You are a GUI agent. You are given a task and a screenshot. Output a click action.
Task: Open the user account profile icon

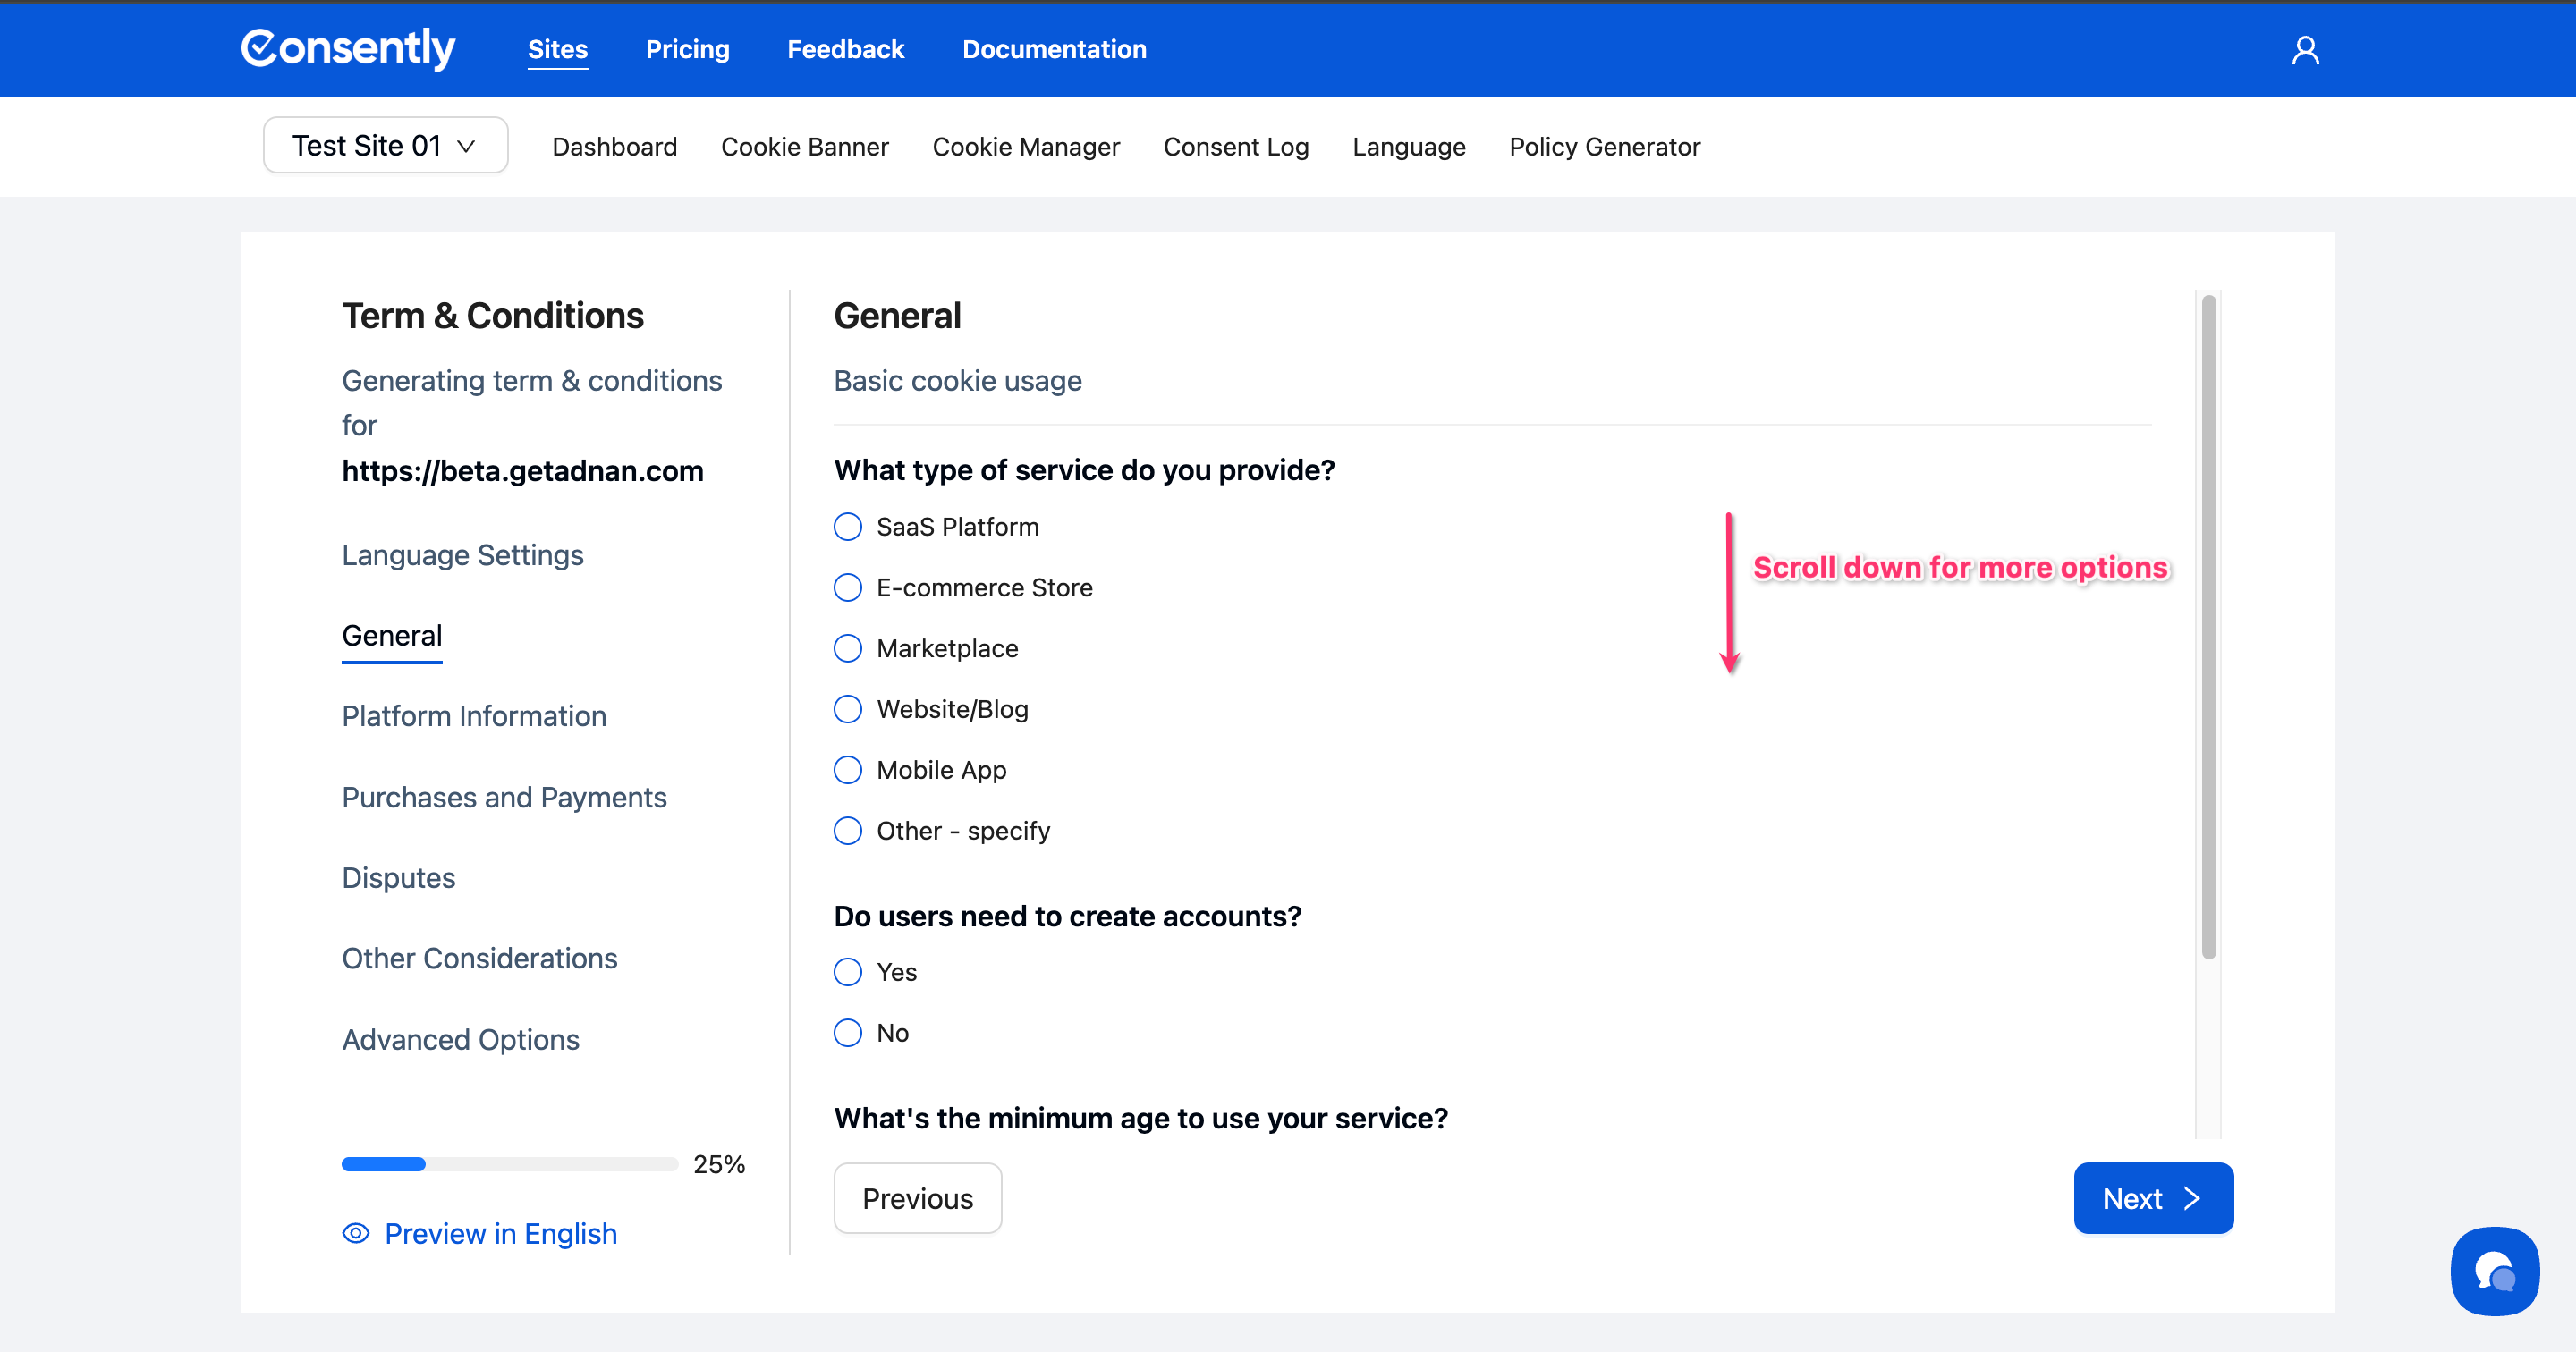[x=2305, y=50]
